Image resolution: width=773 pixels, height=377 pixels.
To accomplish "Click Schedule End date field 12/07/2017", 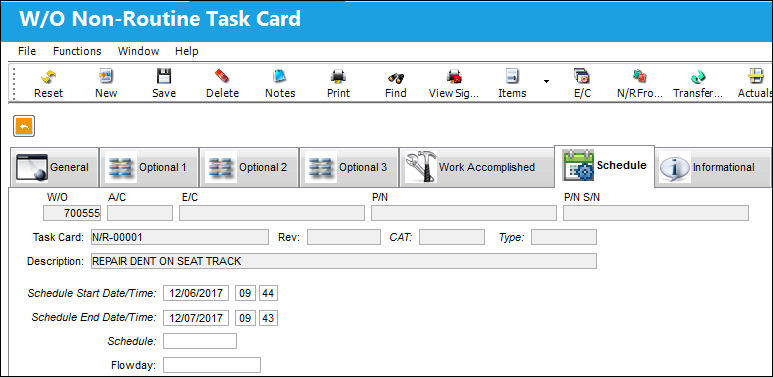I will (196, 318).
